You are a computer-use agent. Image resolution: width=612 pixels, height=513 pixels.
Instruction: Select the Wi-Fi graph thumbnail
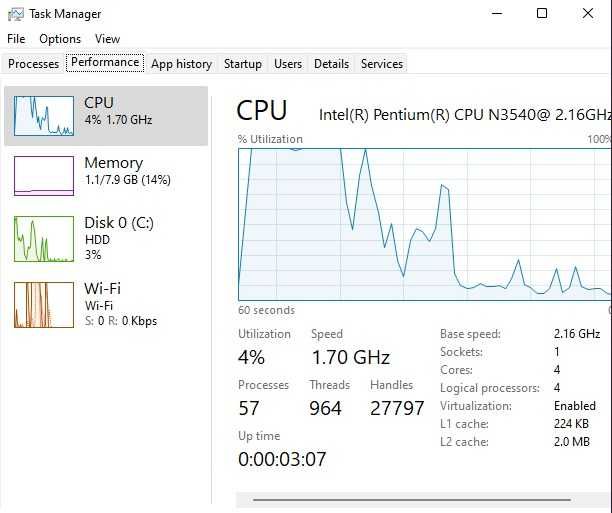44,305
